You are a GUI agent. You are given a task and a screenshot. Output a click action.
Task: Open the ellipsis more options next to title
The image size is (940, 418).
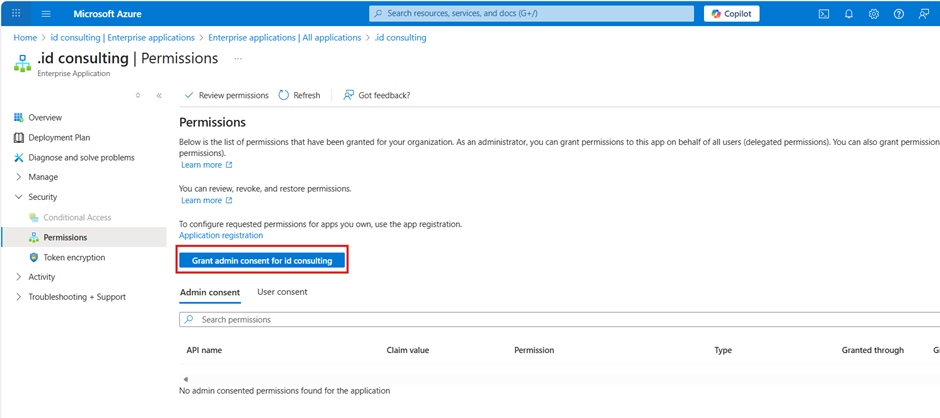[238, 59]
